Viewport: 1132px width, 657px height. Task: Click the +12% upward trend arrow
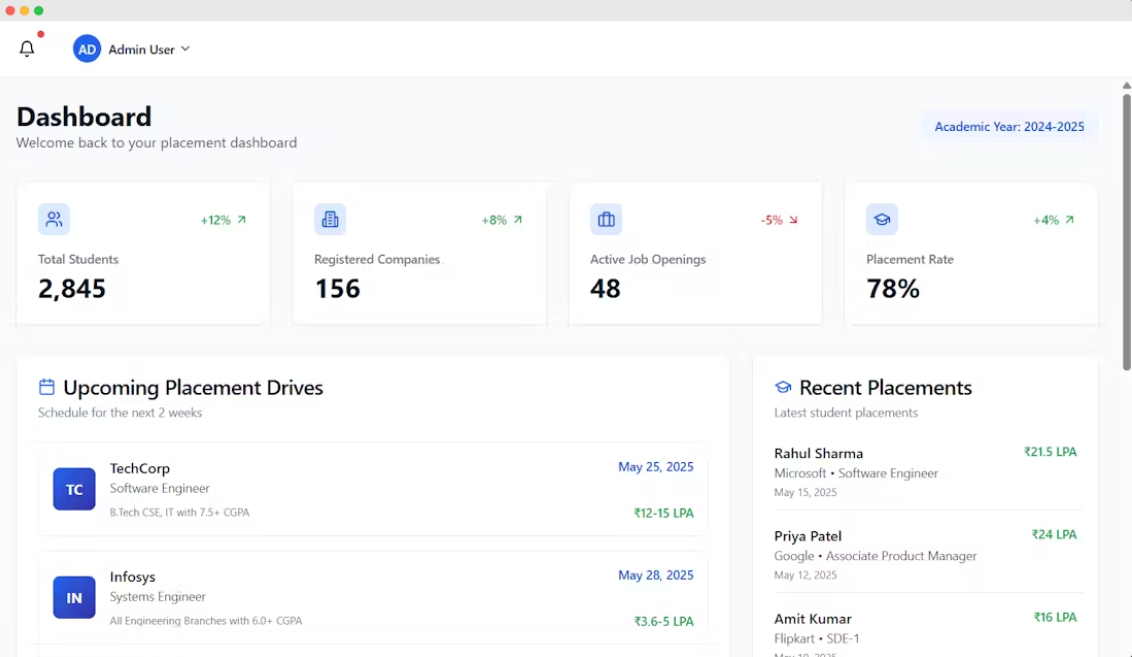click(x=242, y=219)
